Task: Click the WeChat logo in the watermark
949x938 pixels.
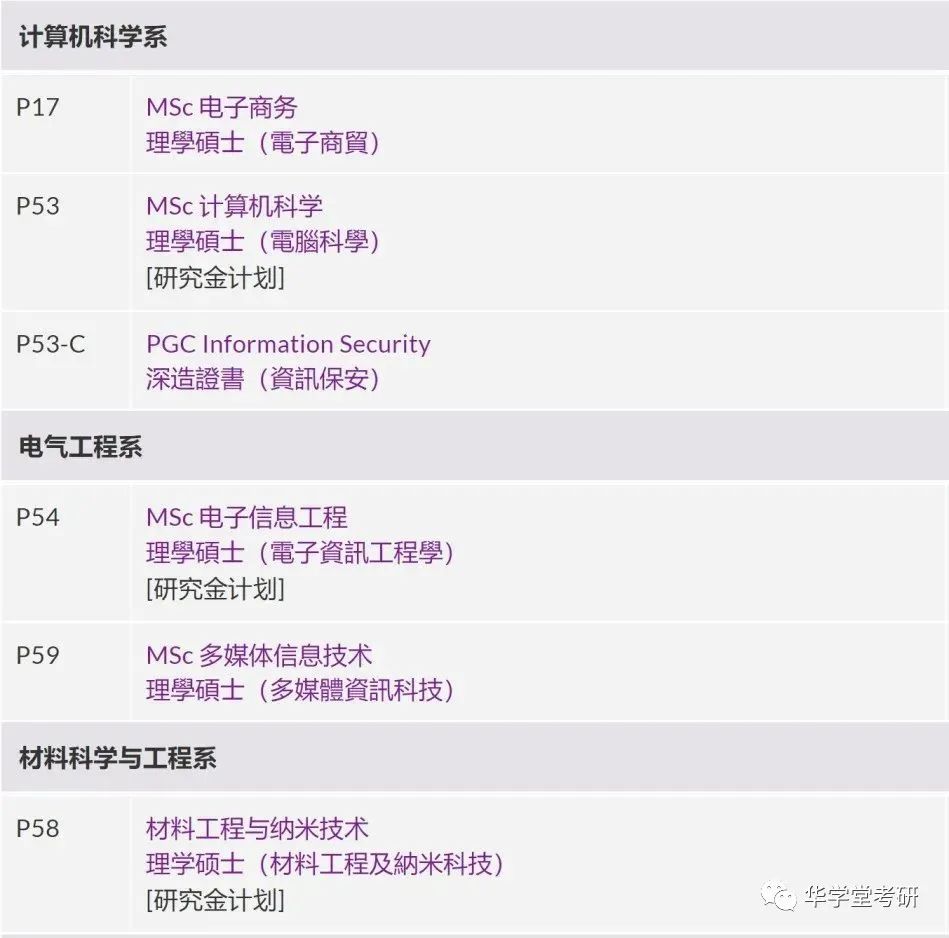Action: pos(779,896)
